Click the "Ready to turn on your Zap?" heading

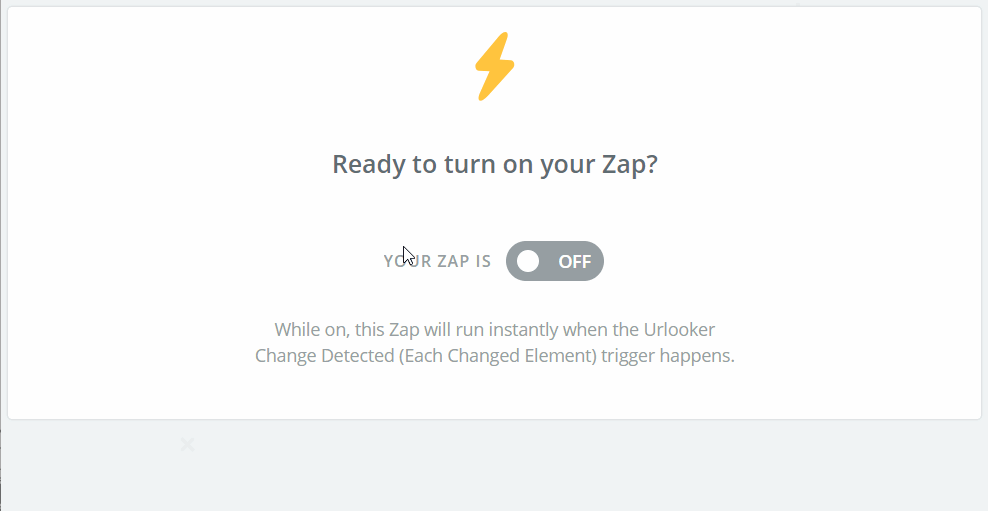[x=494, y=164]
